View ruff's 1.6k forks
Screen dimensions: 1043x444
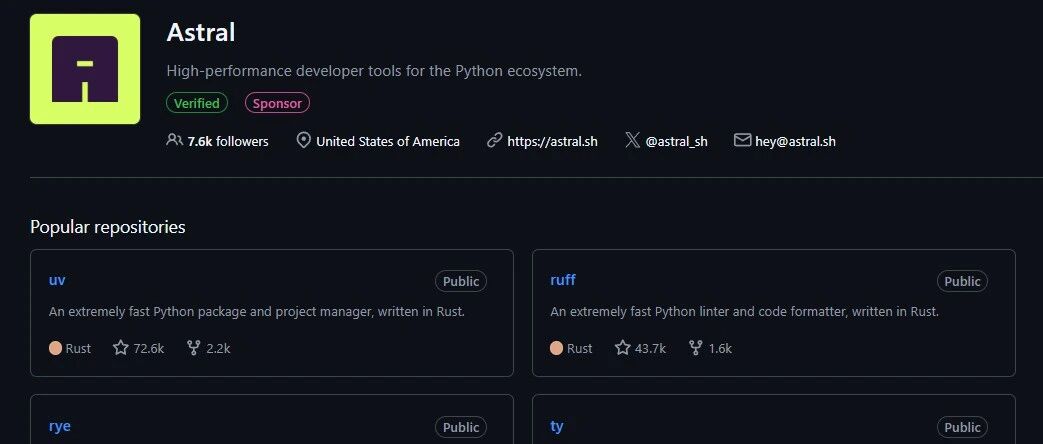point(720,348)
